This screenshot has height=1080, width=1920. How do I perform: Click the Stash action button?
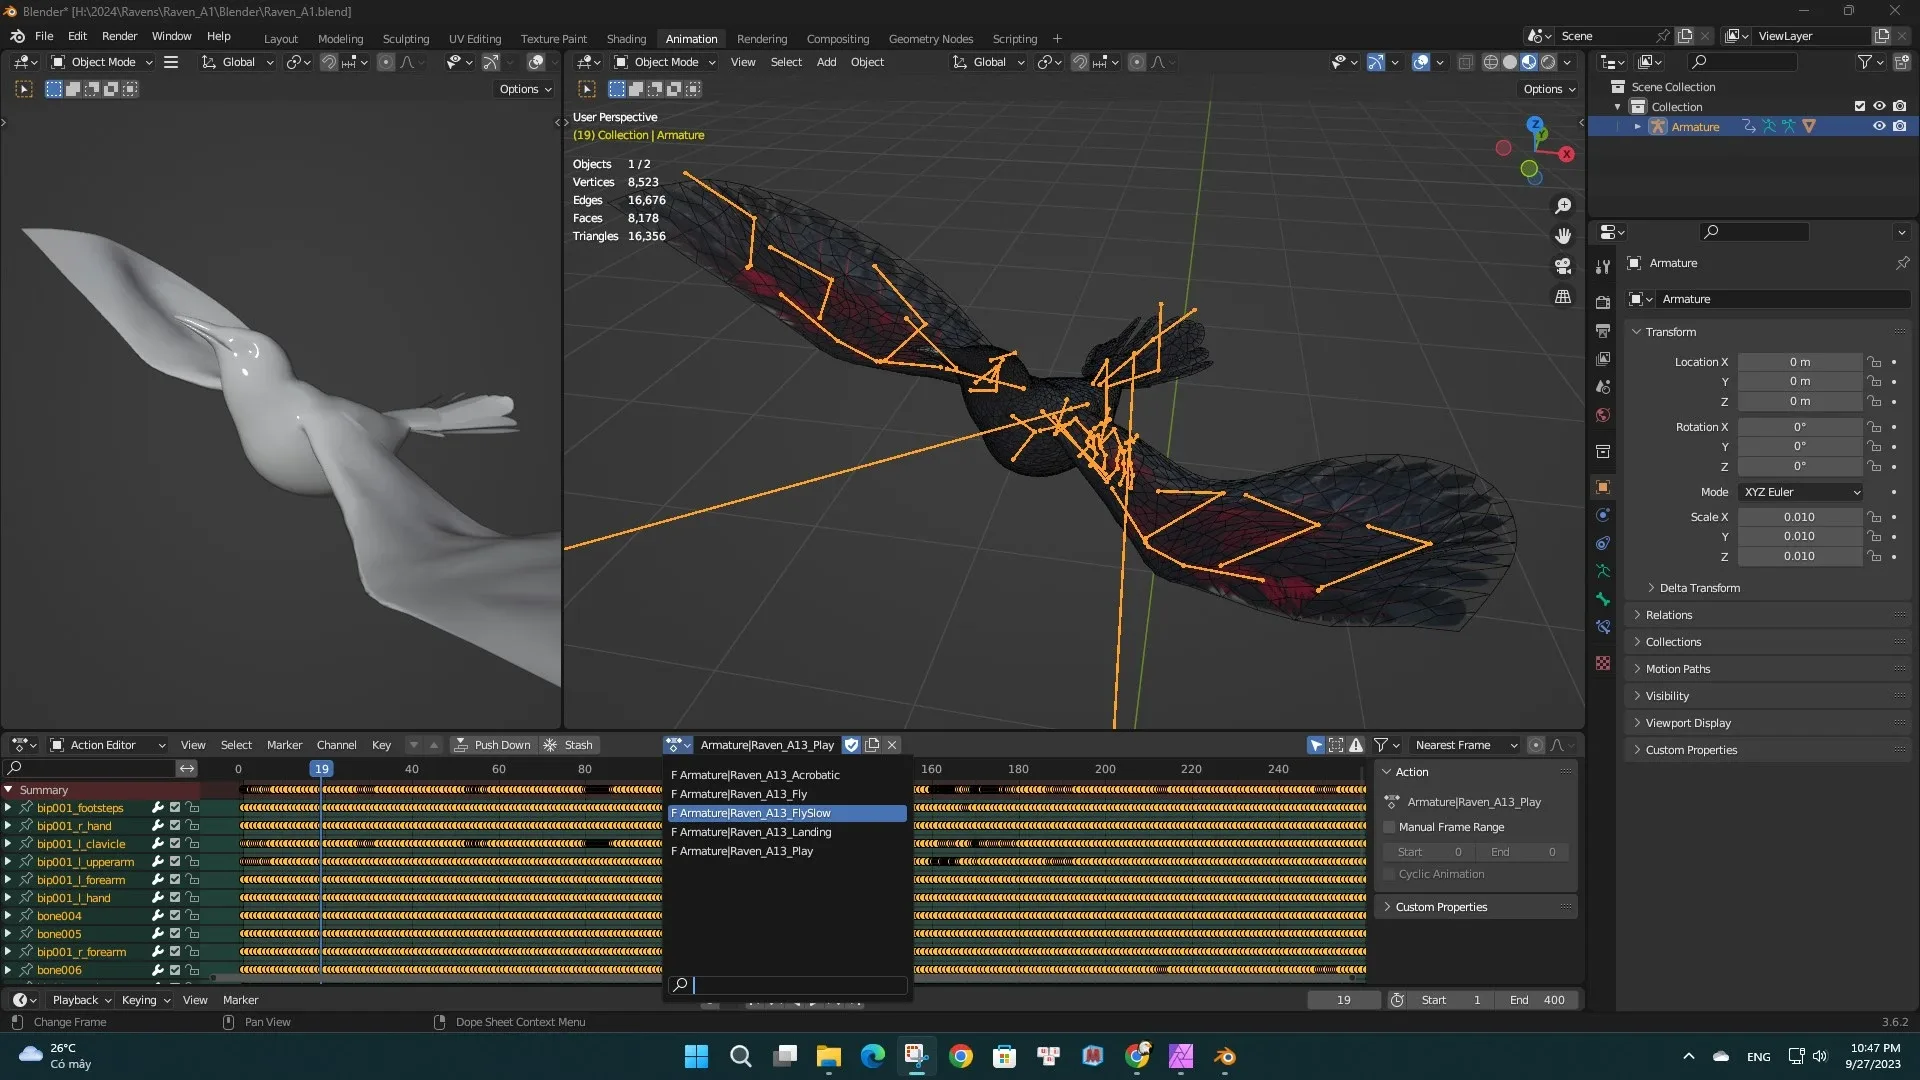click(569, 745)
